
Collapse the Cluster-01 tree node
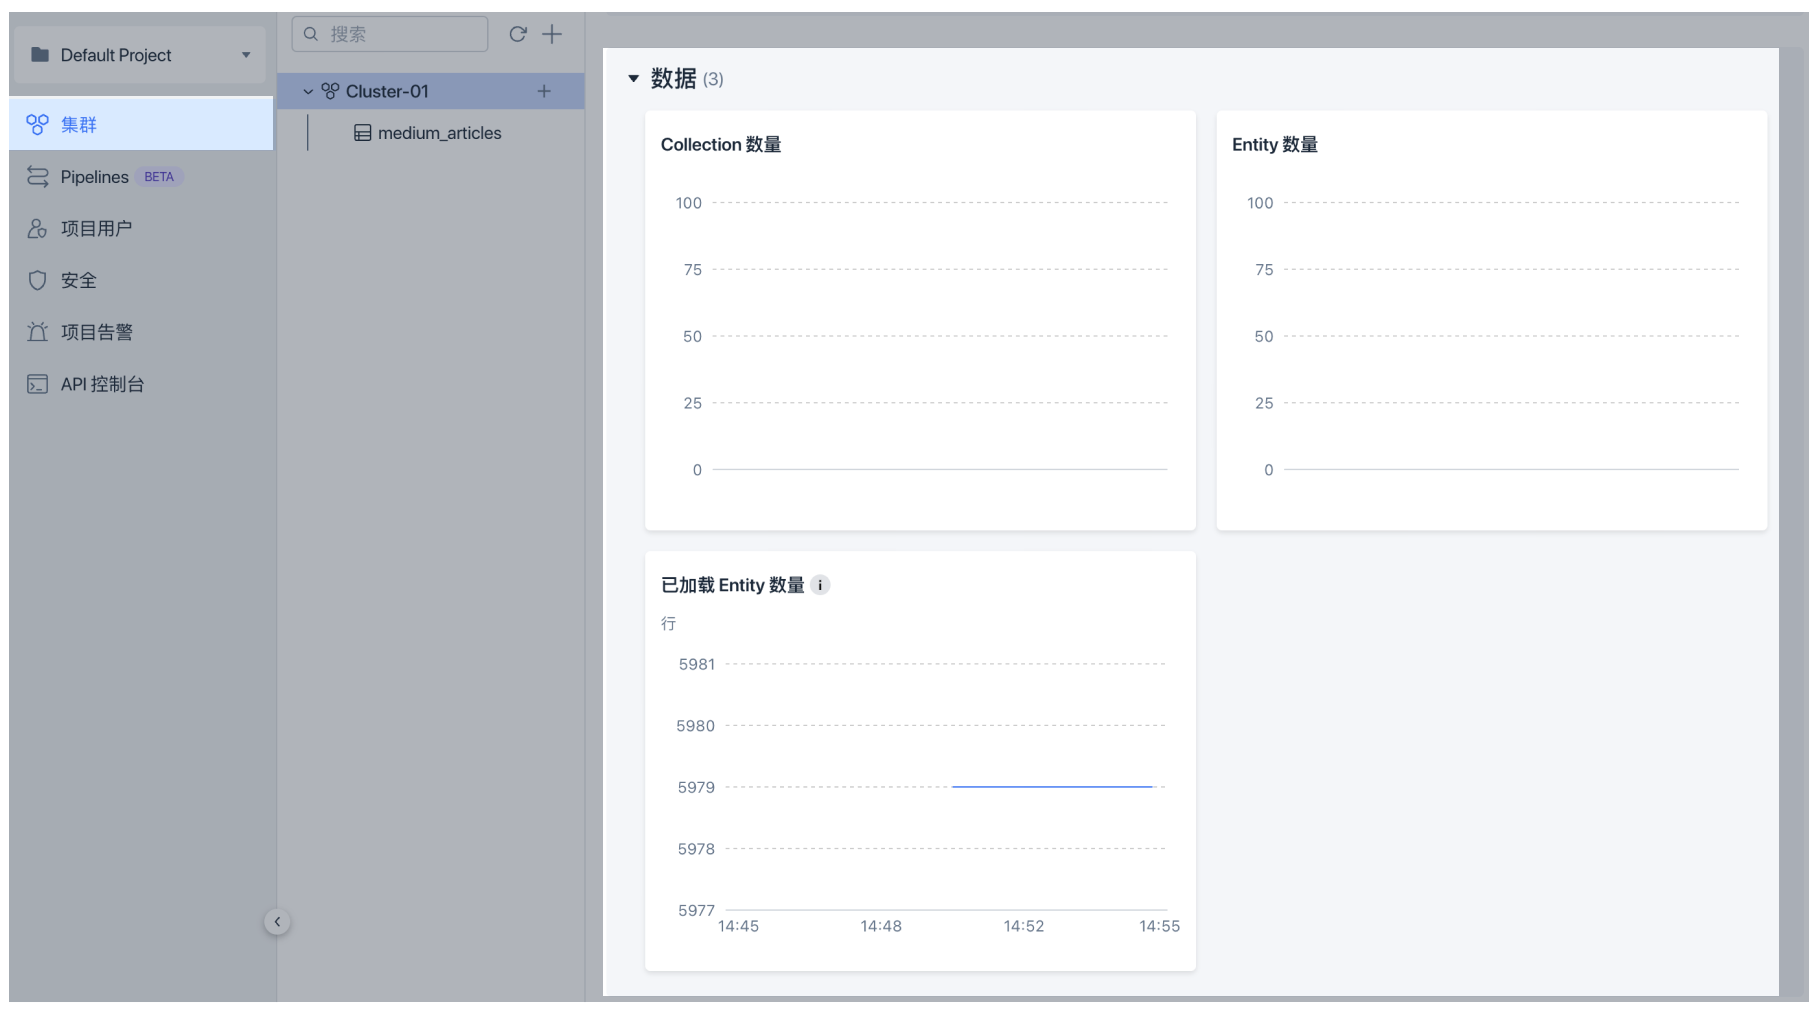[308, 92]
